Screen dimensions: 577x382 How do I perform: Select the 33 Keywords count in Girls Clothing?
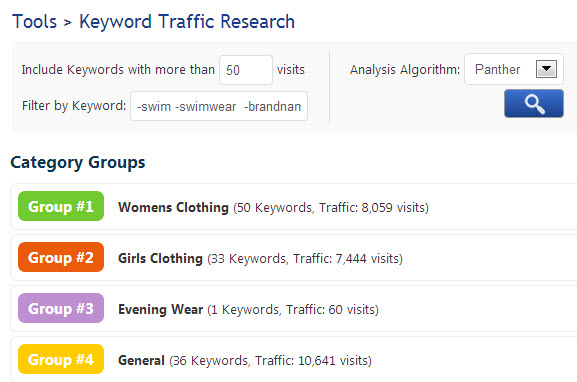pos(248,259)
